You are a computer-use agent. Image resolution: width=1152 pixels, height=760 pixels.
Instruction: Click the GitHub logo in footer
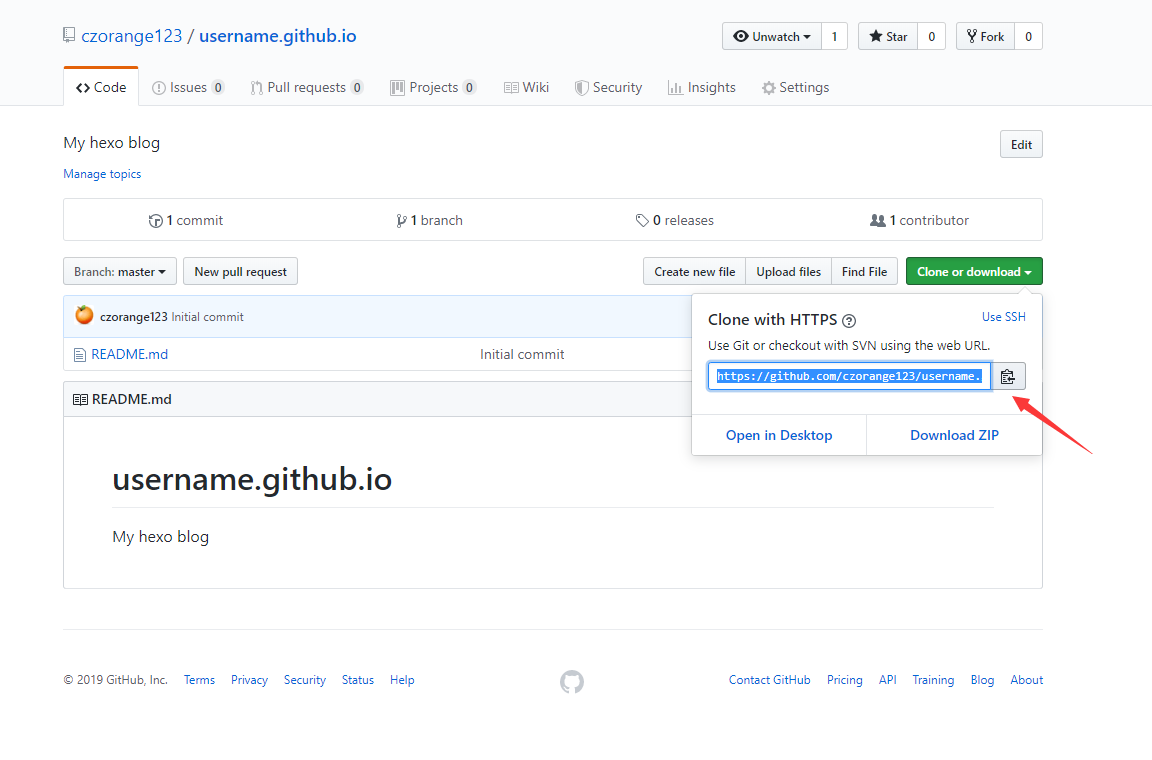[x=572, y=682]
